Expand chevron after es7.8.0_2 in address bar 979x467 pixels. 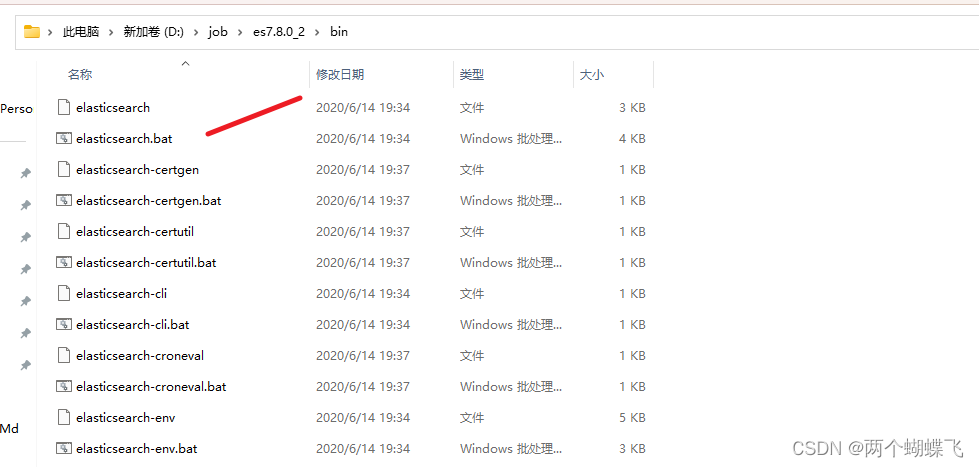click(x=318, y=32)
